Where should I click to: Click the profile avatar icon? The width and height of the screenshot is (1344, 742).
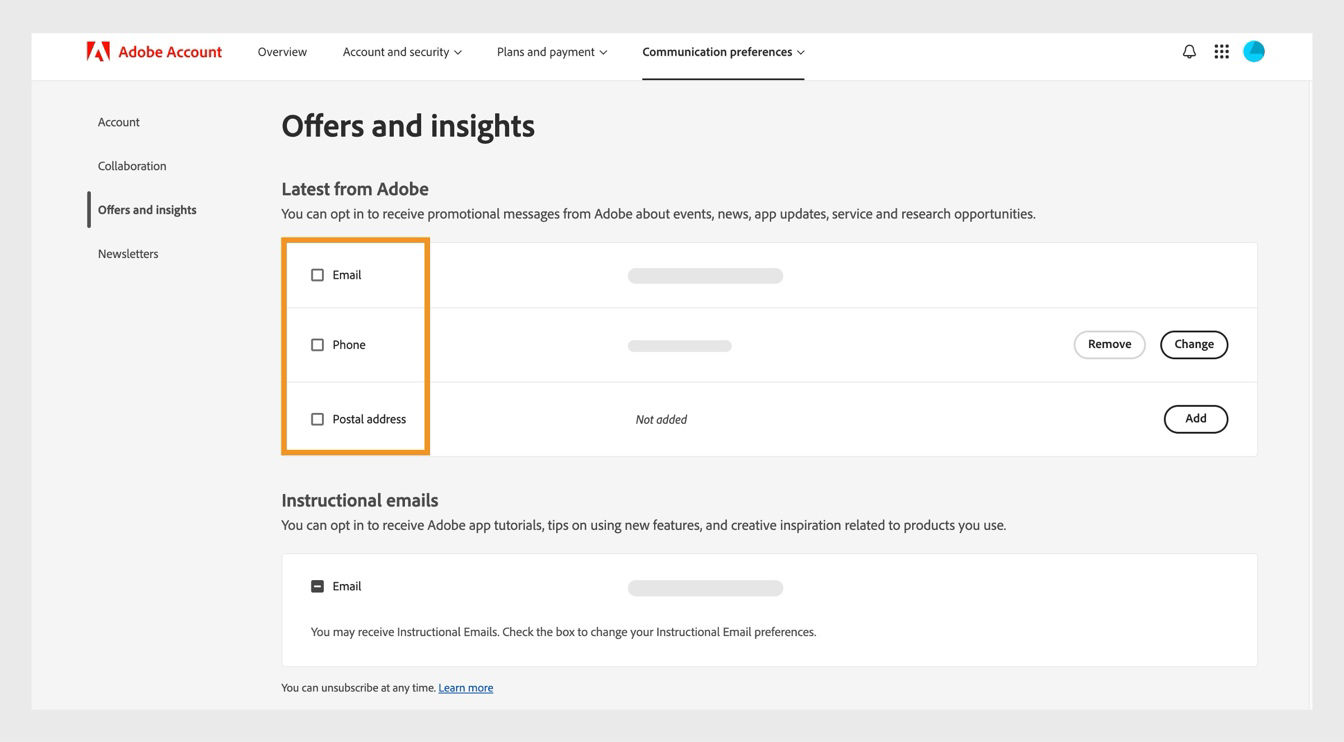[1253, 50]
